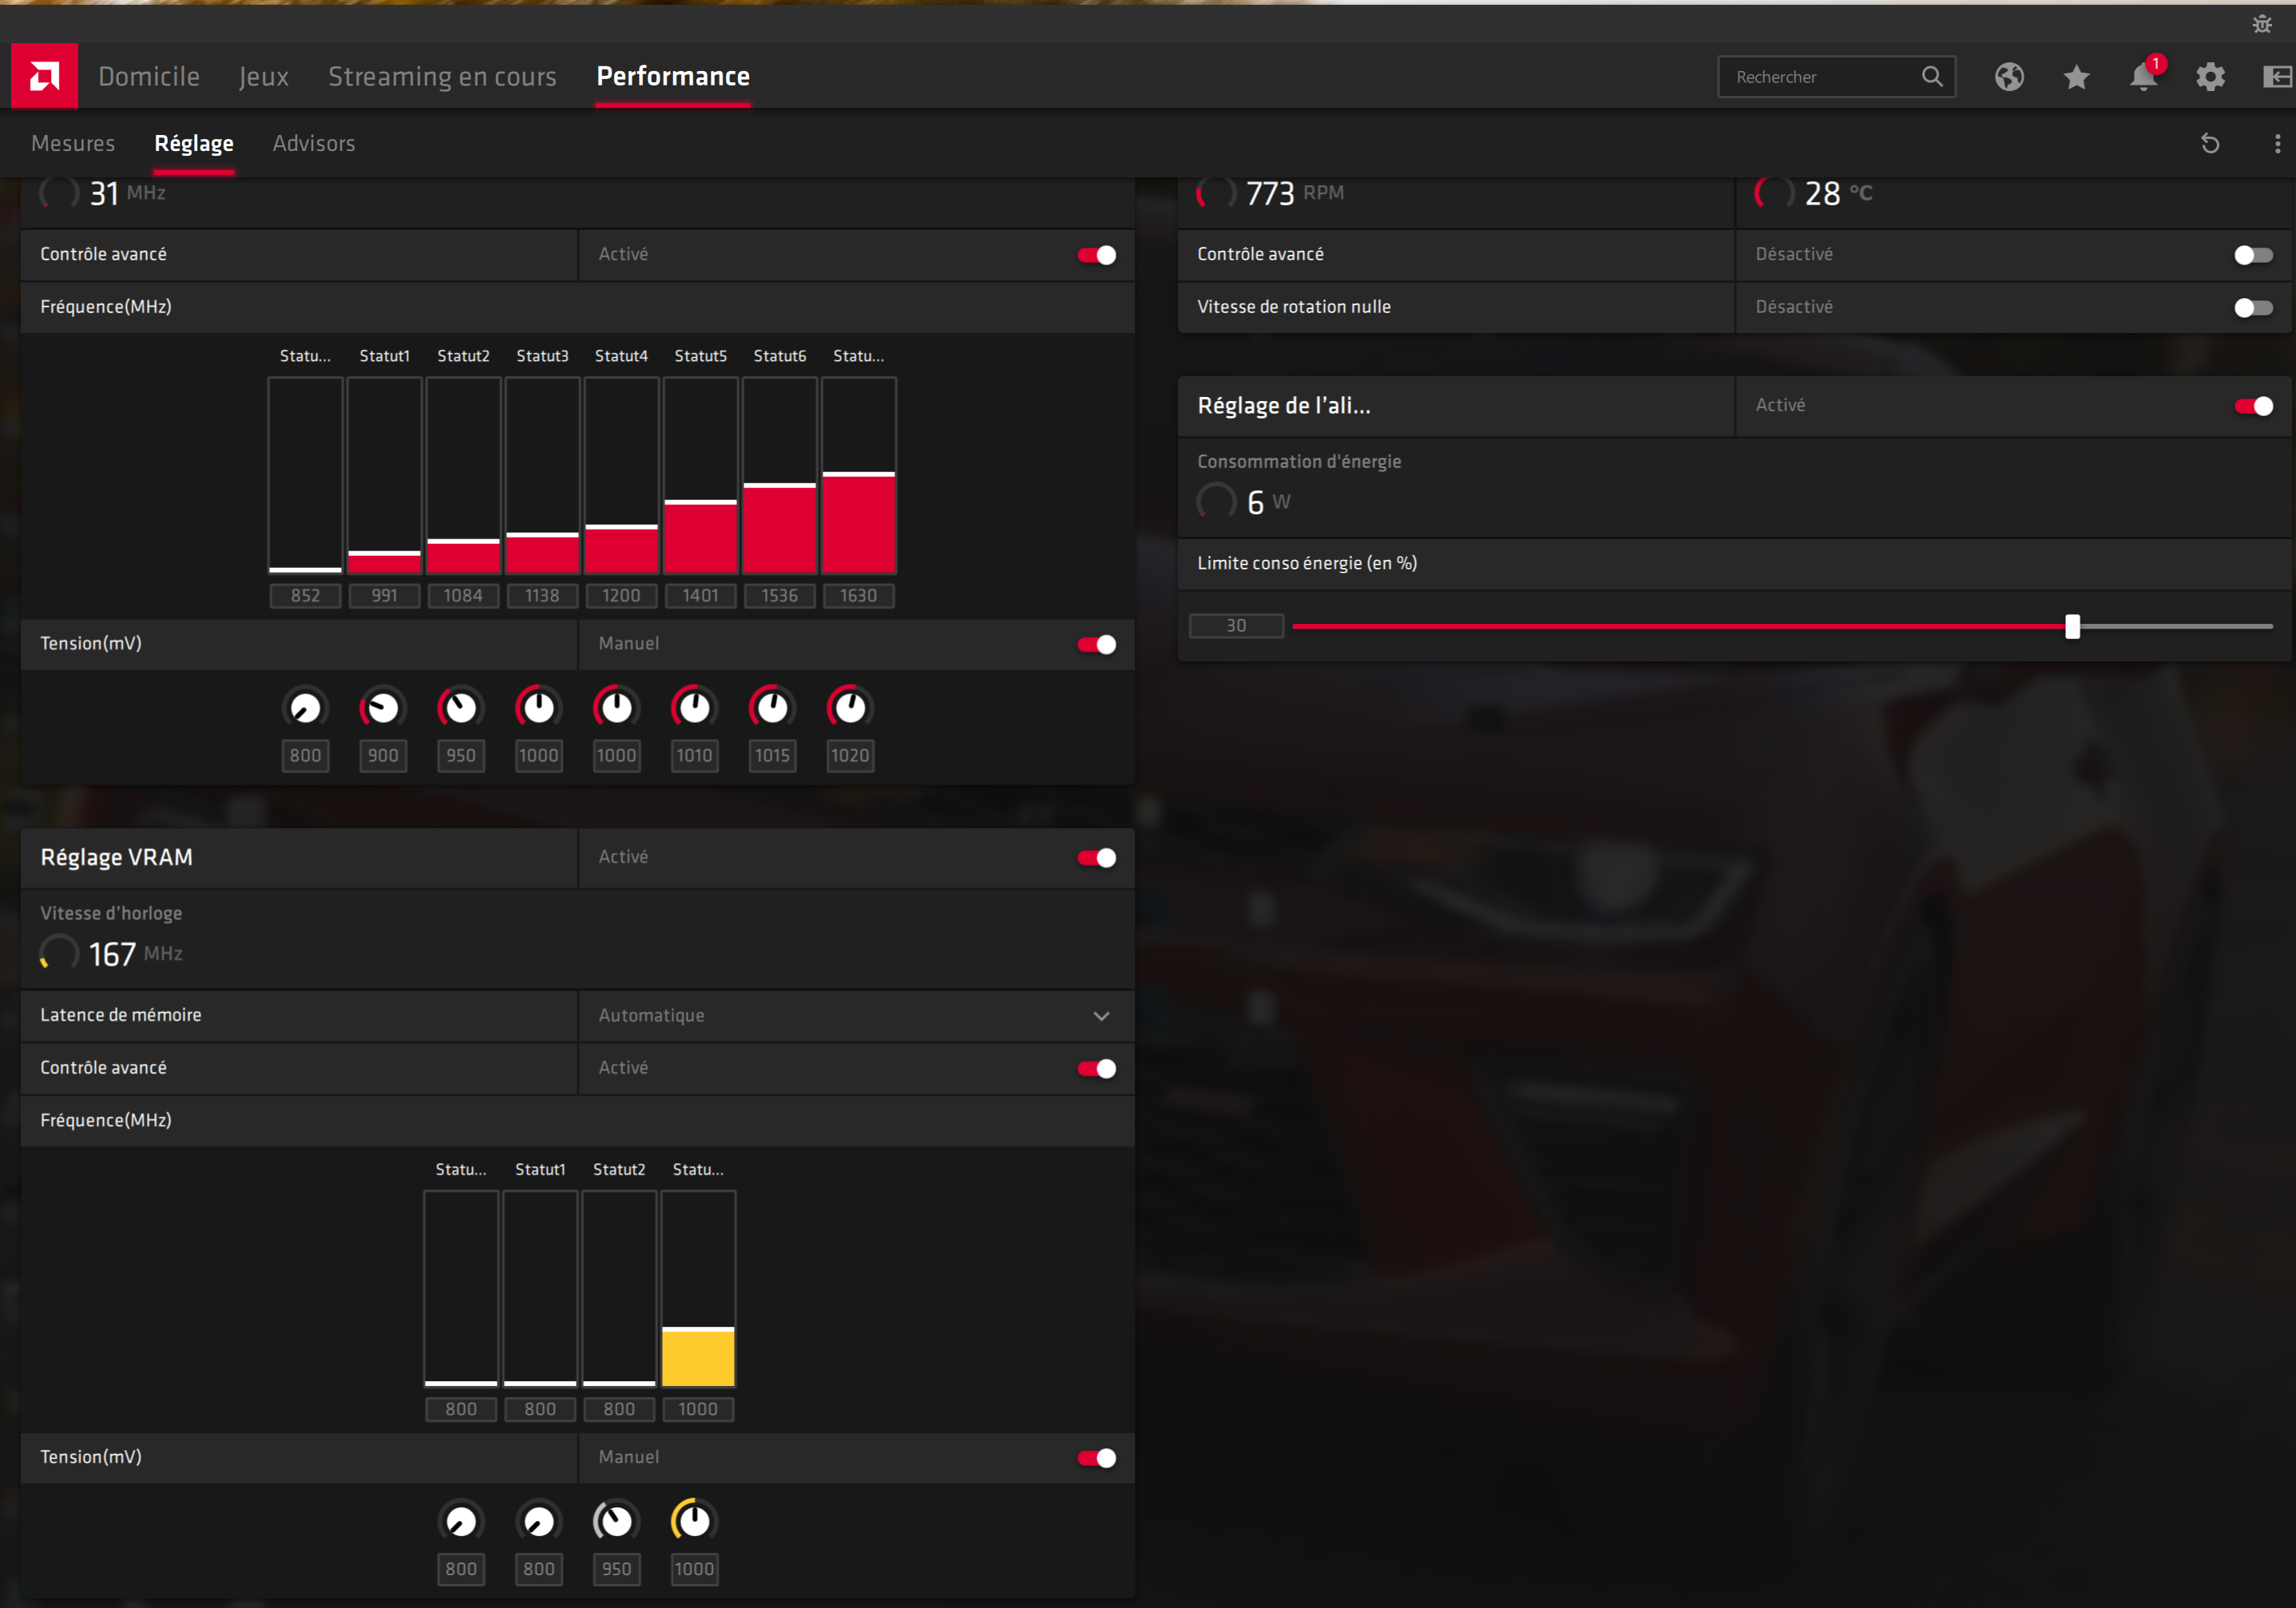Screen dimensions: 2296x1608
Task: Open the Jeux menu tab
Action: [264, 77]
